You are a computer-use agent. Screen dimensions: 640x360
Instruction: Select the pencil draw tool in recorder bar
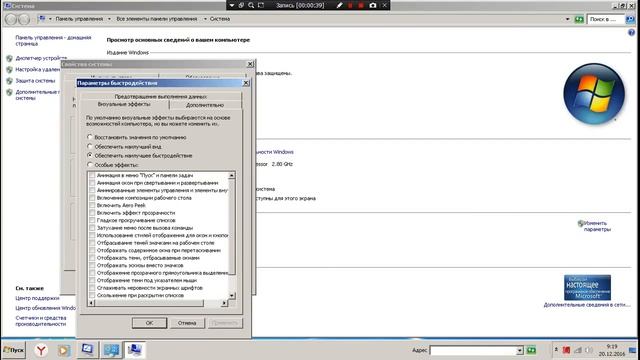tap(339, 5)
